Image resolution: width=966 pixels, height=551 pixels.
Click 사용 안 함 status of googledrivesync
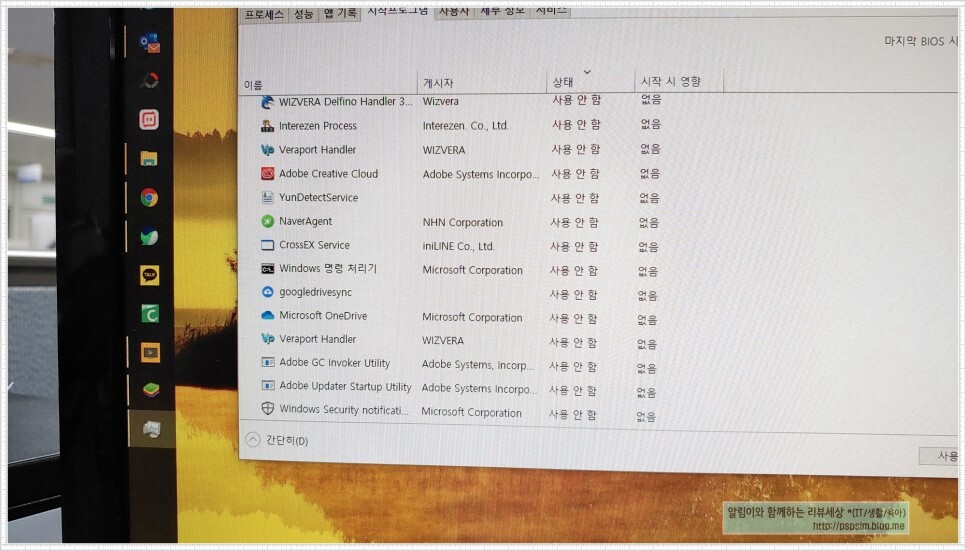point(574,295)
